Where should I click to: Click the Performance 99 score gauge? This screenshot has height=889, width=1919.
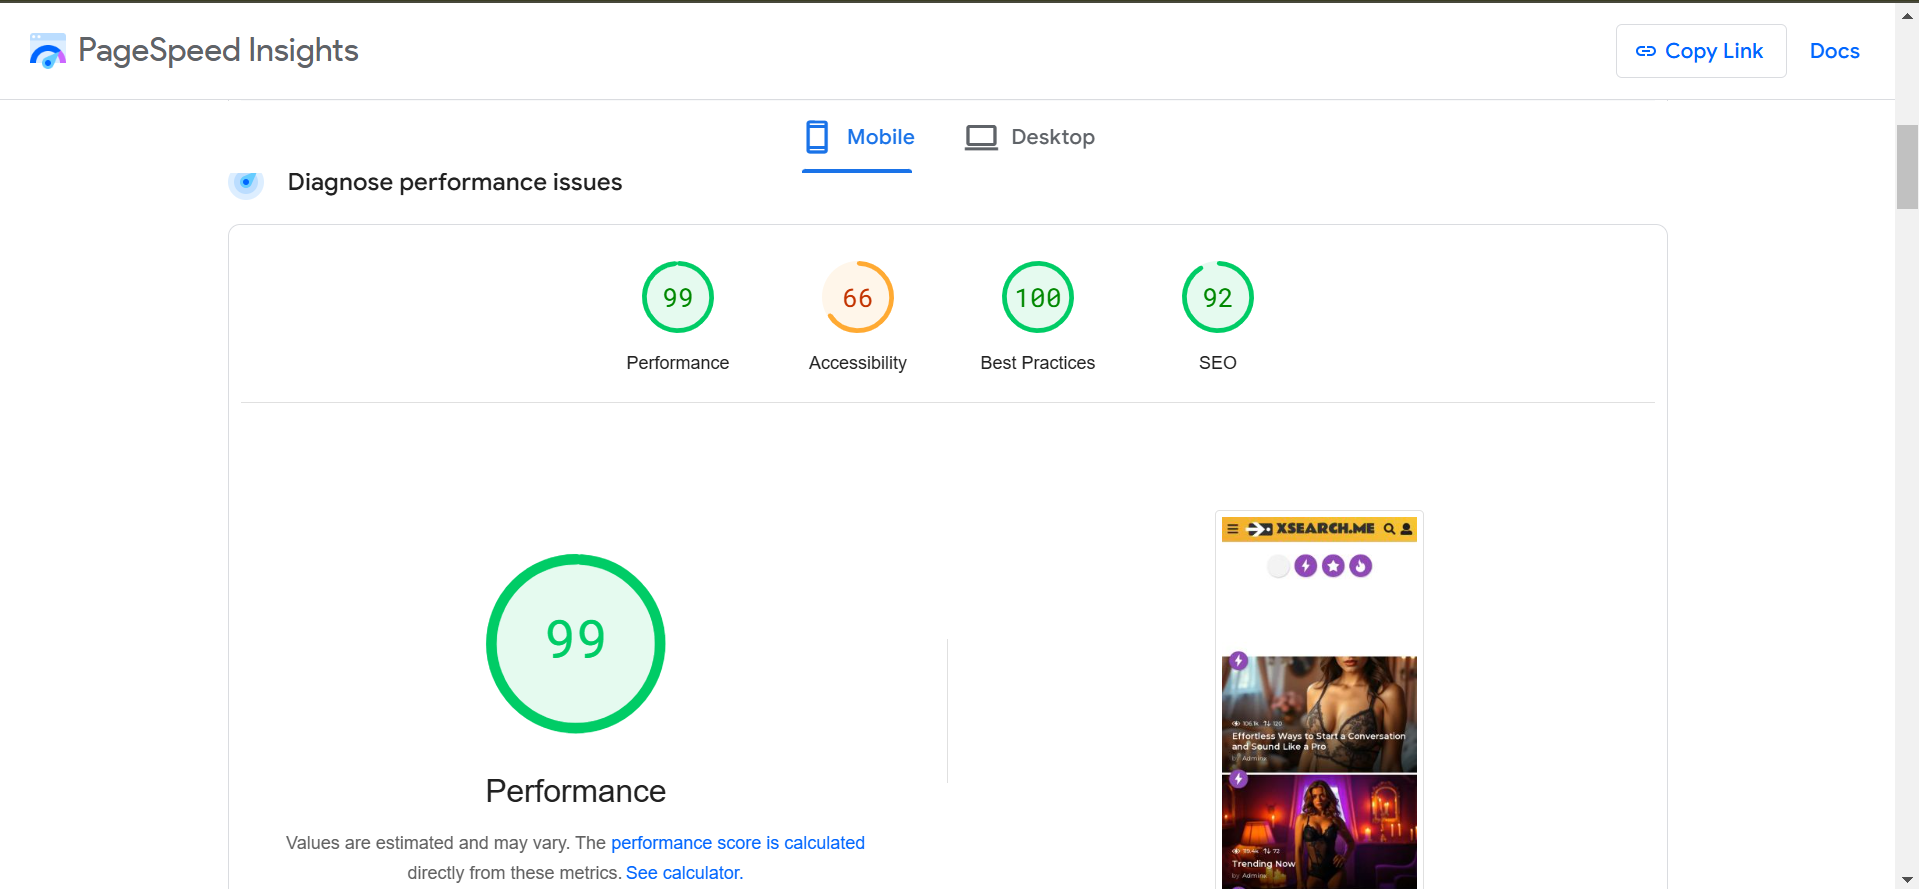678,297
